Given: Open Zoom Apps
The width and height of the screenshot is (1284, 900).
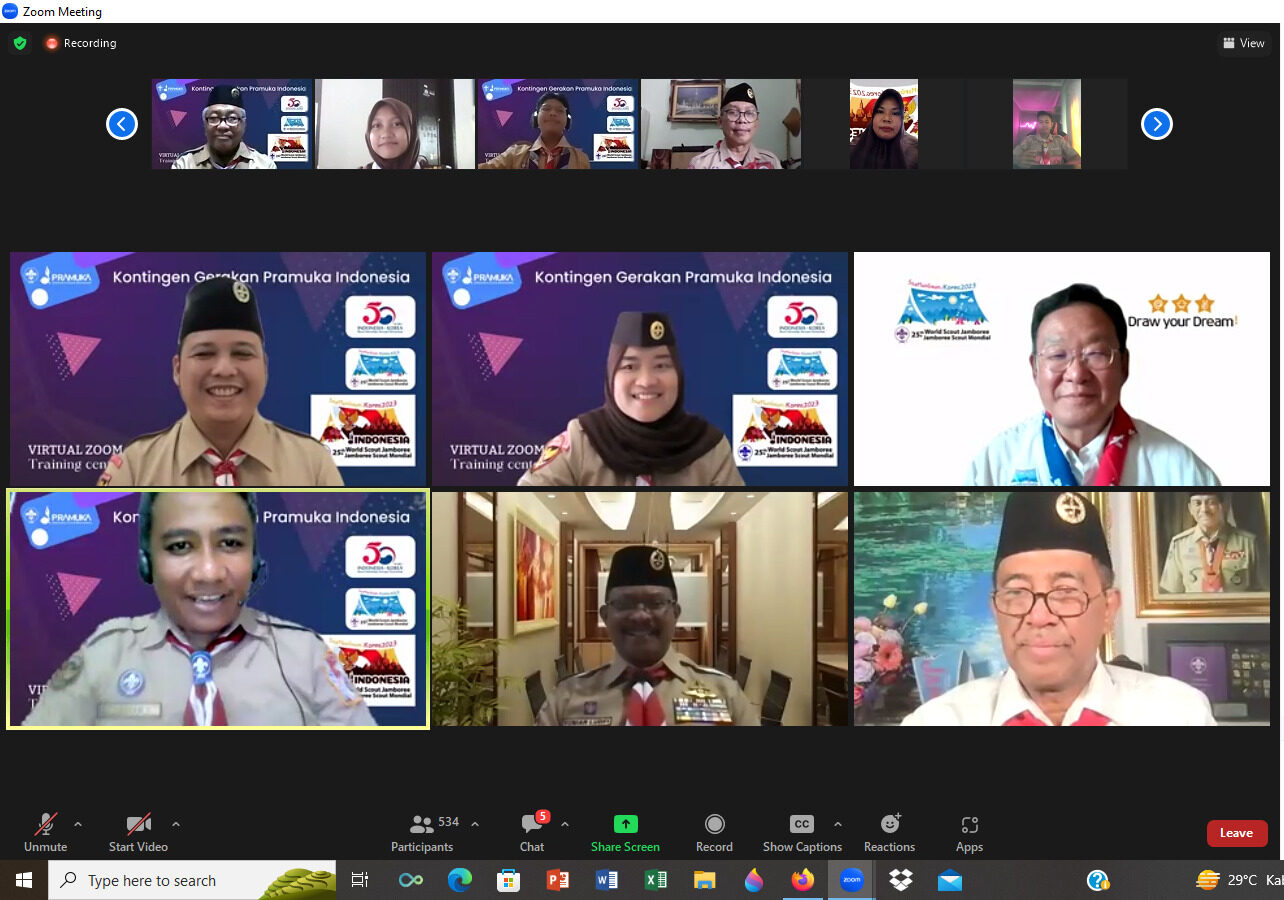Looking at the screenshot, I should click(969, 832).
